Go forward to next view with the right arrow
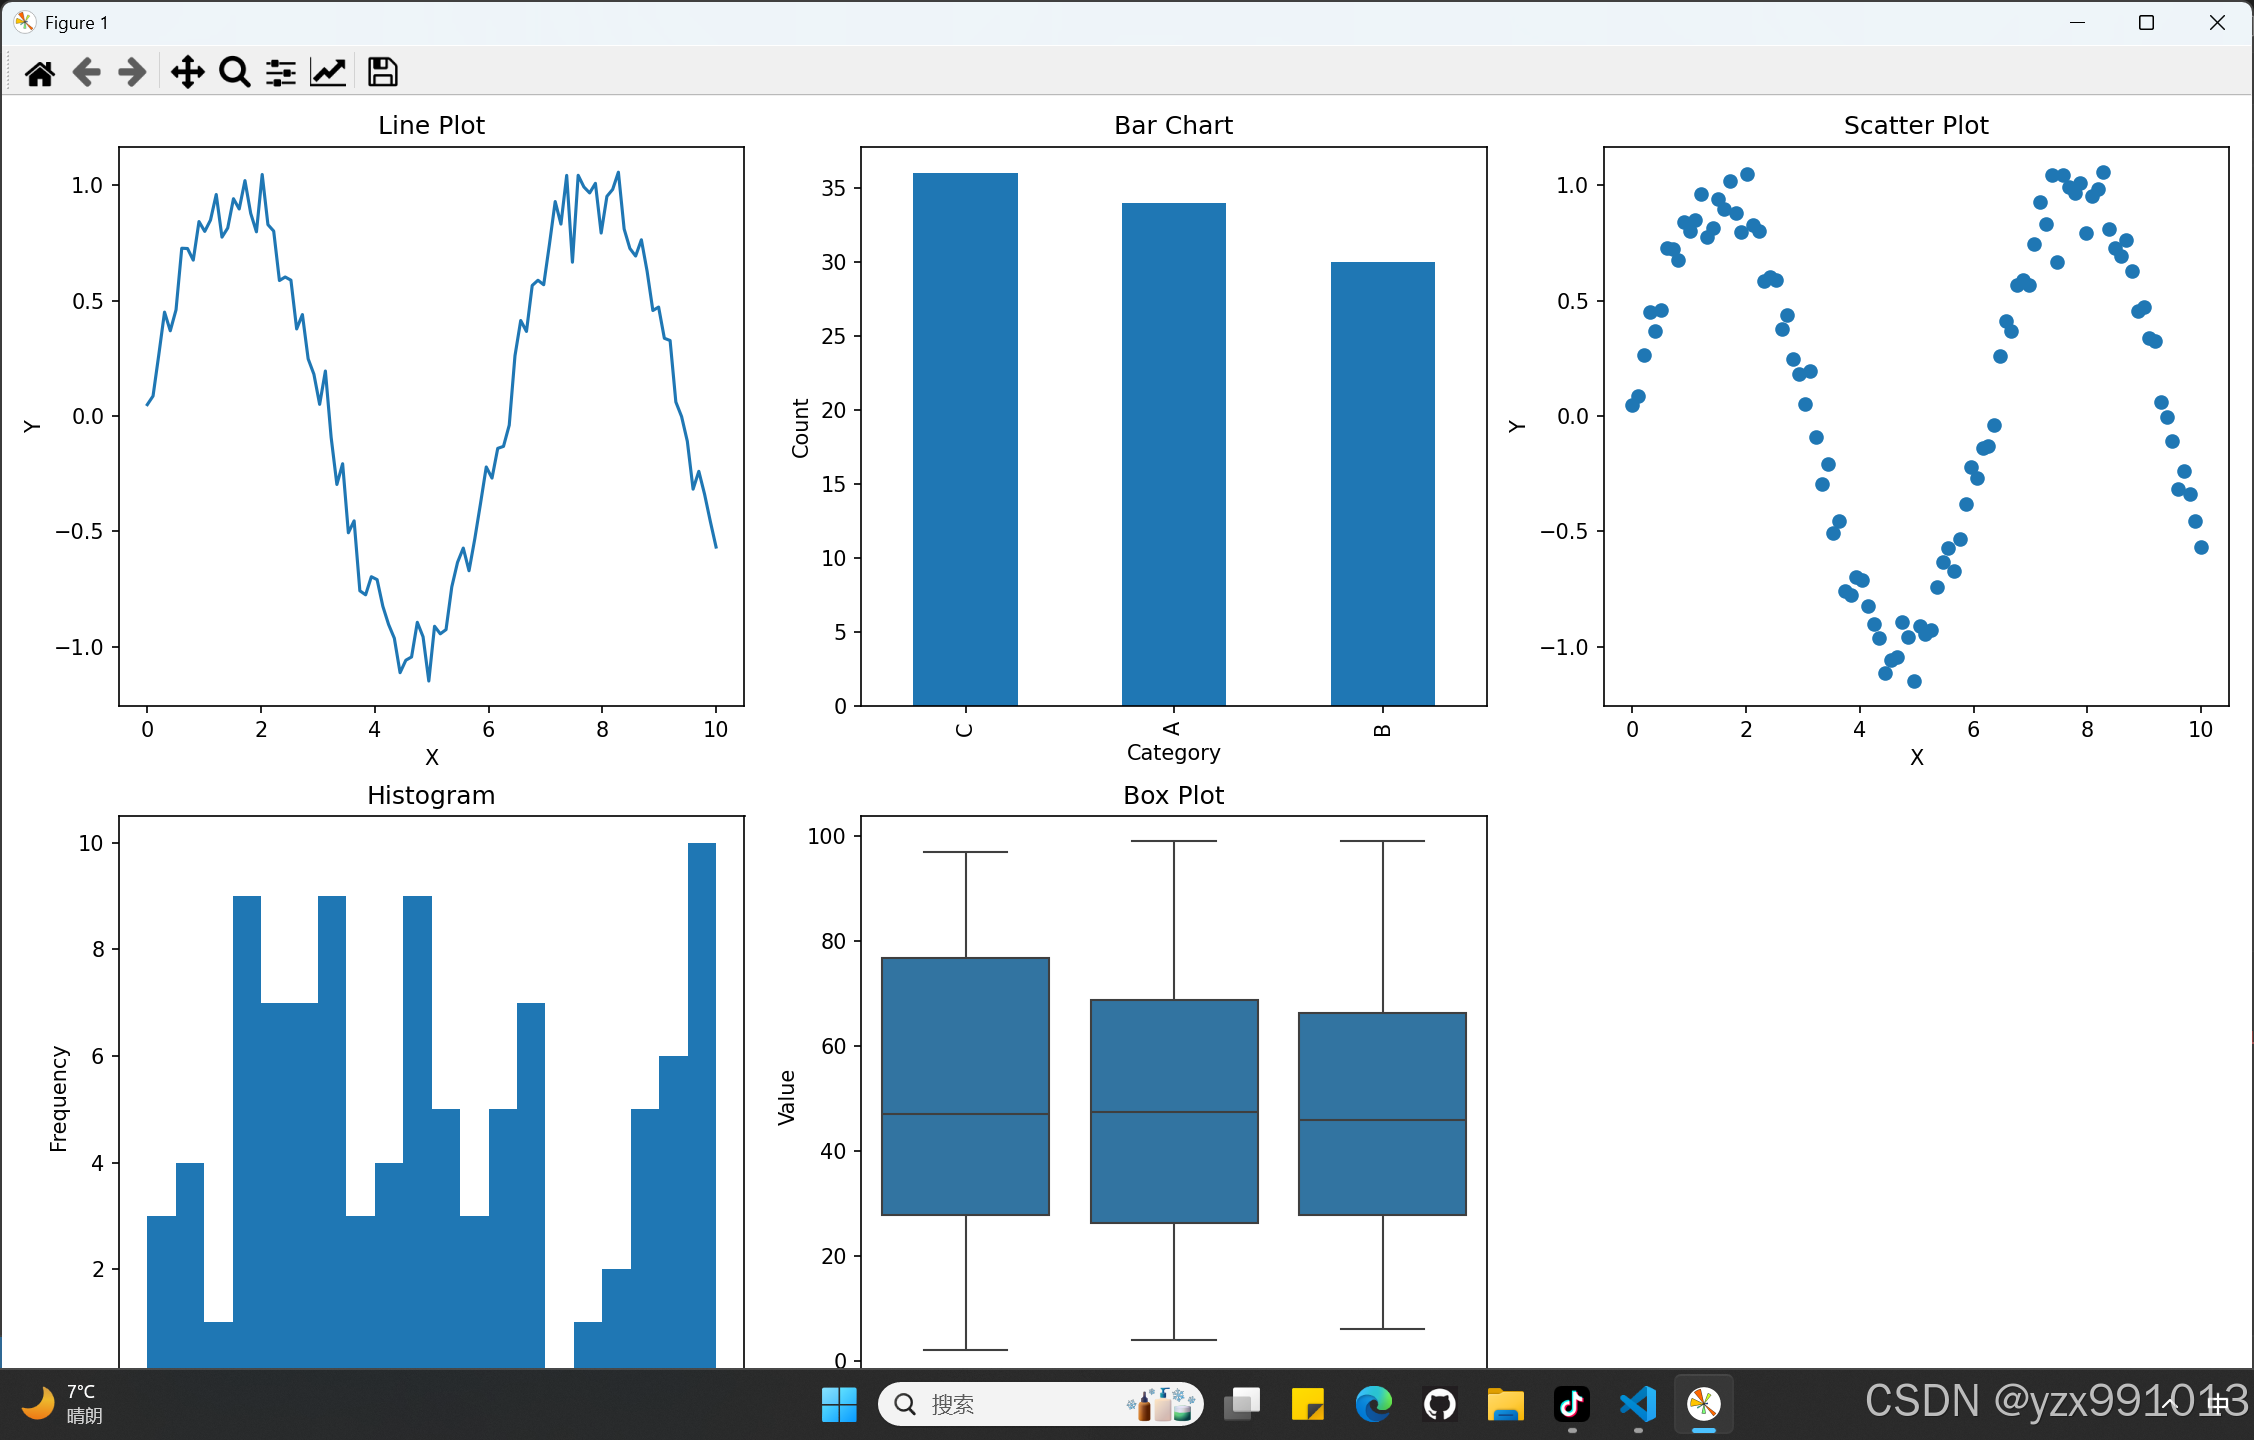The width and height of the screenshot is (2254, 1440). 132,72
